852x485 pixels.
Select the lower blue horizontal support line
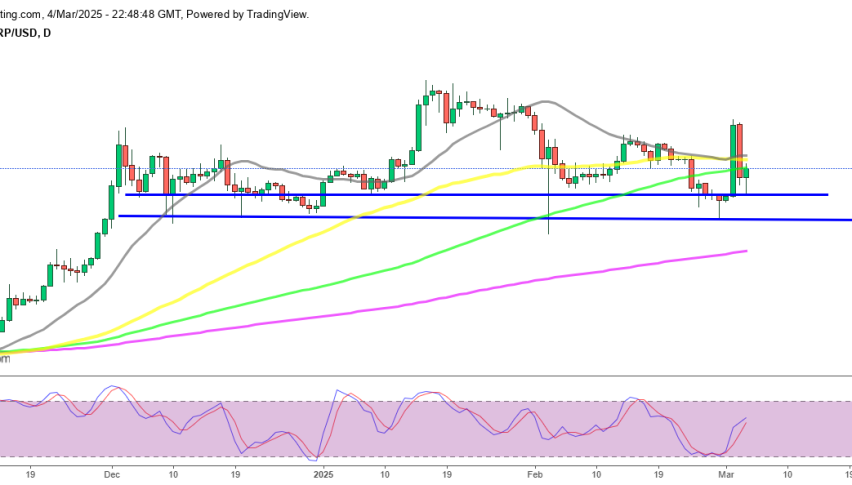pos(485,218)
